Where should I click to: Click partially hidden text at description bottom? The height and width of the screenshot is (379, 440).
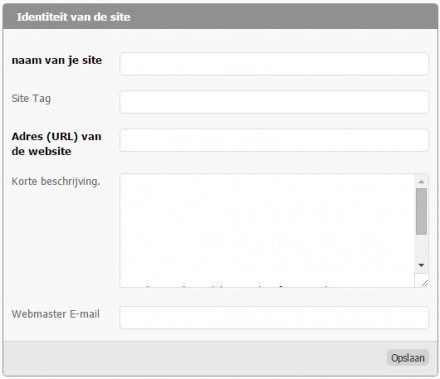[x=233, y=286]
